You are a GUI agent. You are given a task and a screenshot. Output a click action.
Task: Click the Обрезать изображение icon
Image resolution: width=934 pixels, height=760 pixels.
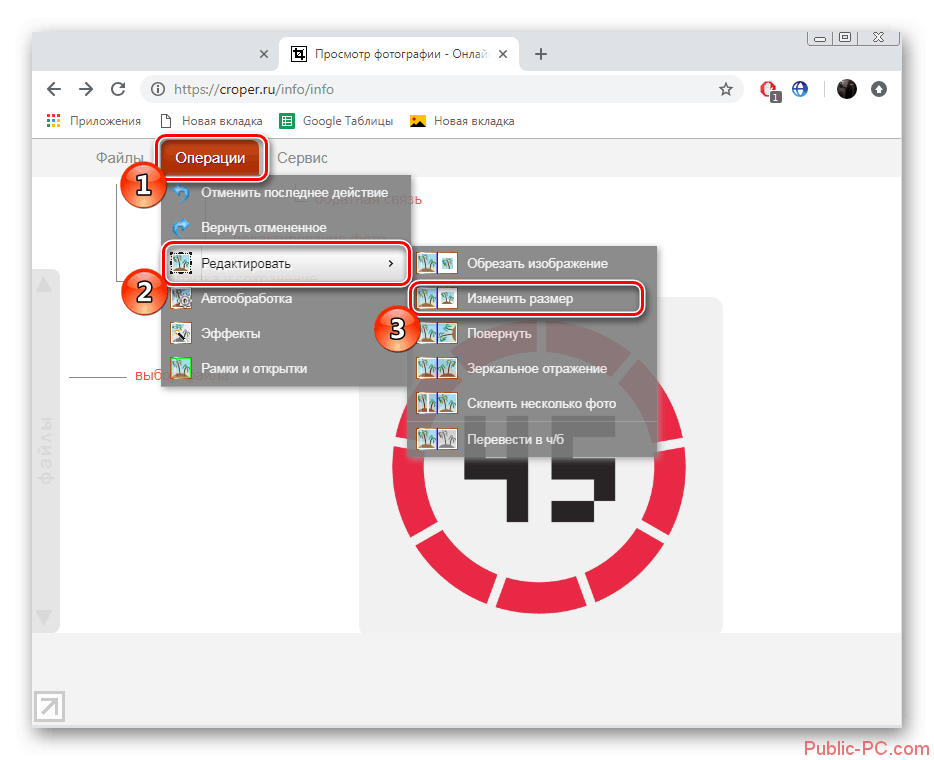click(437, 263)
